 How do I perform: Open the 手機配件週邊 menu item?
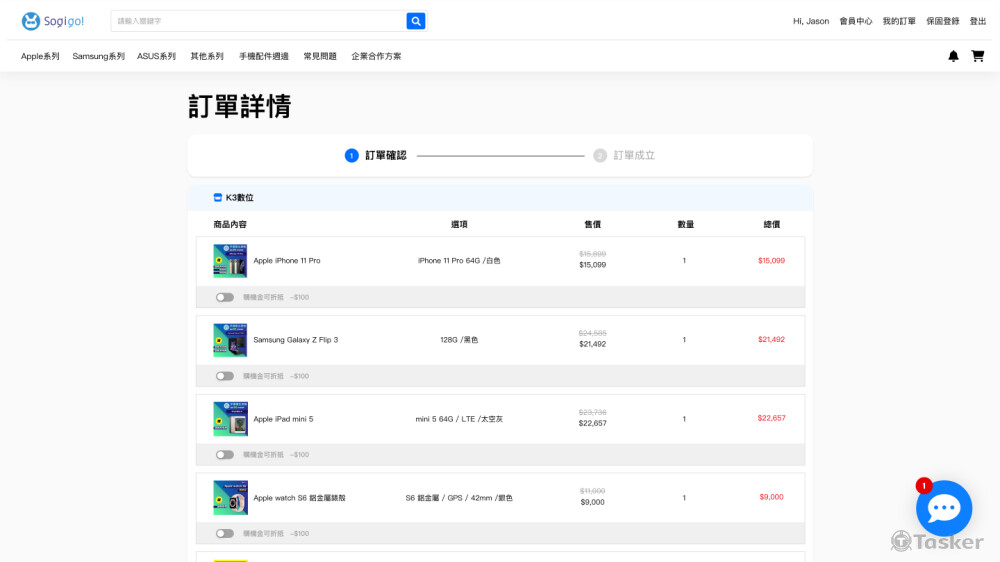263,56
